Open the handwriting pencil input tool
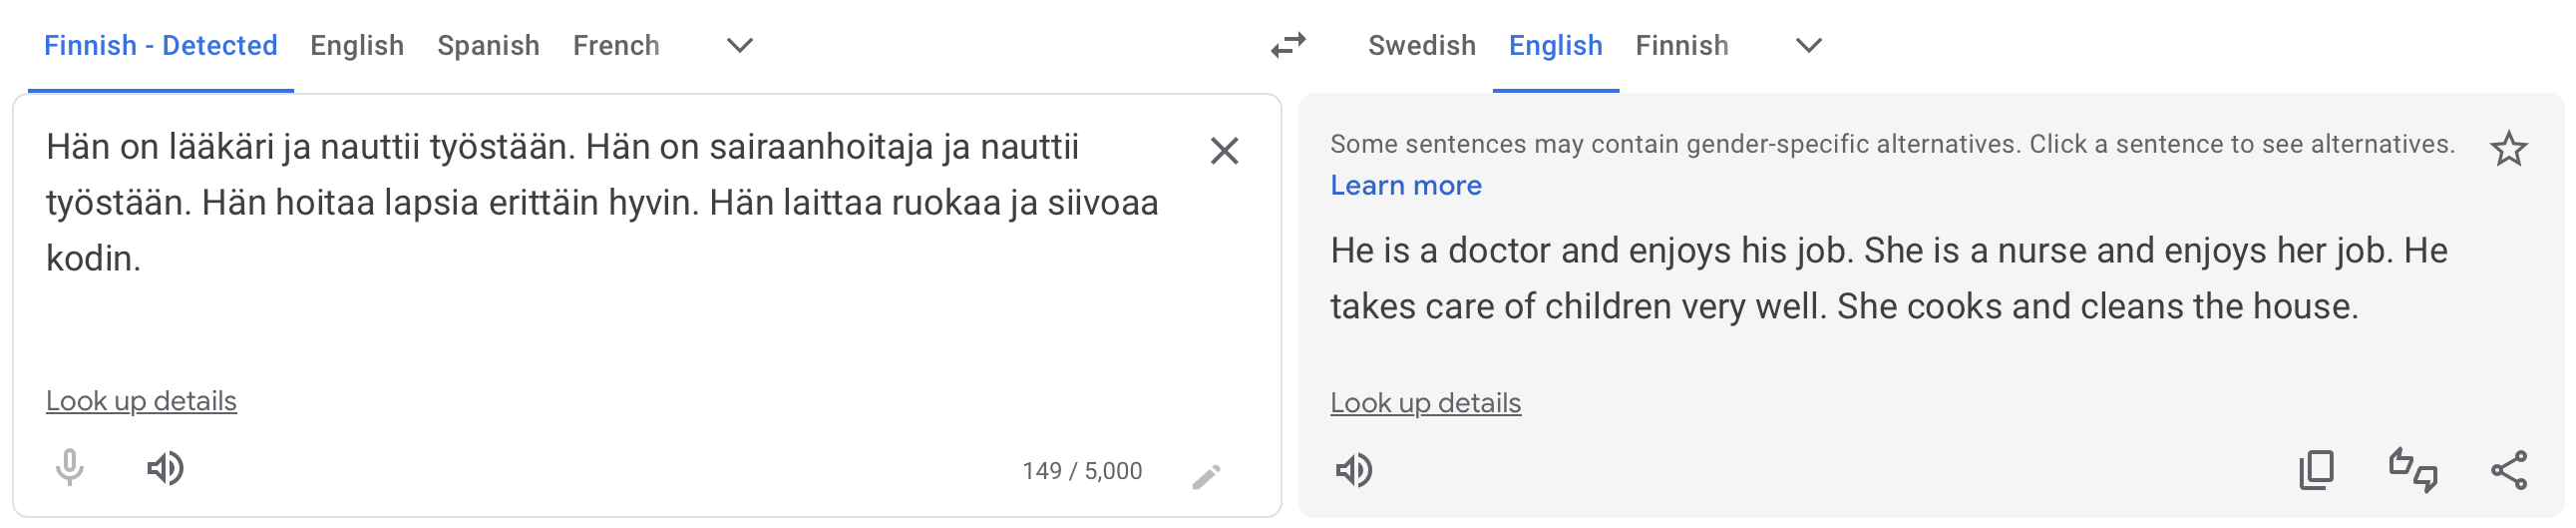 pyautogui.click(x=1206, y=476)
